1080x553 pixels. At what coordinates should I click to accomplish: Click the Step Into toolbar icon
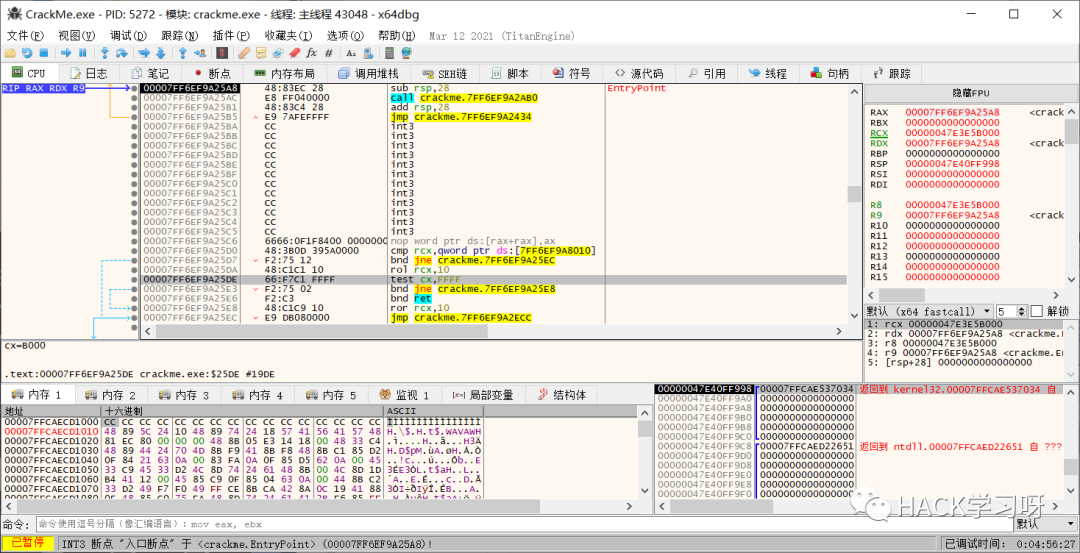click(103, 53)
